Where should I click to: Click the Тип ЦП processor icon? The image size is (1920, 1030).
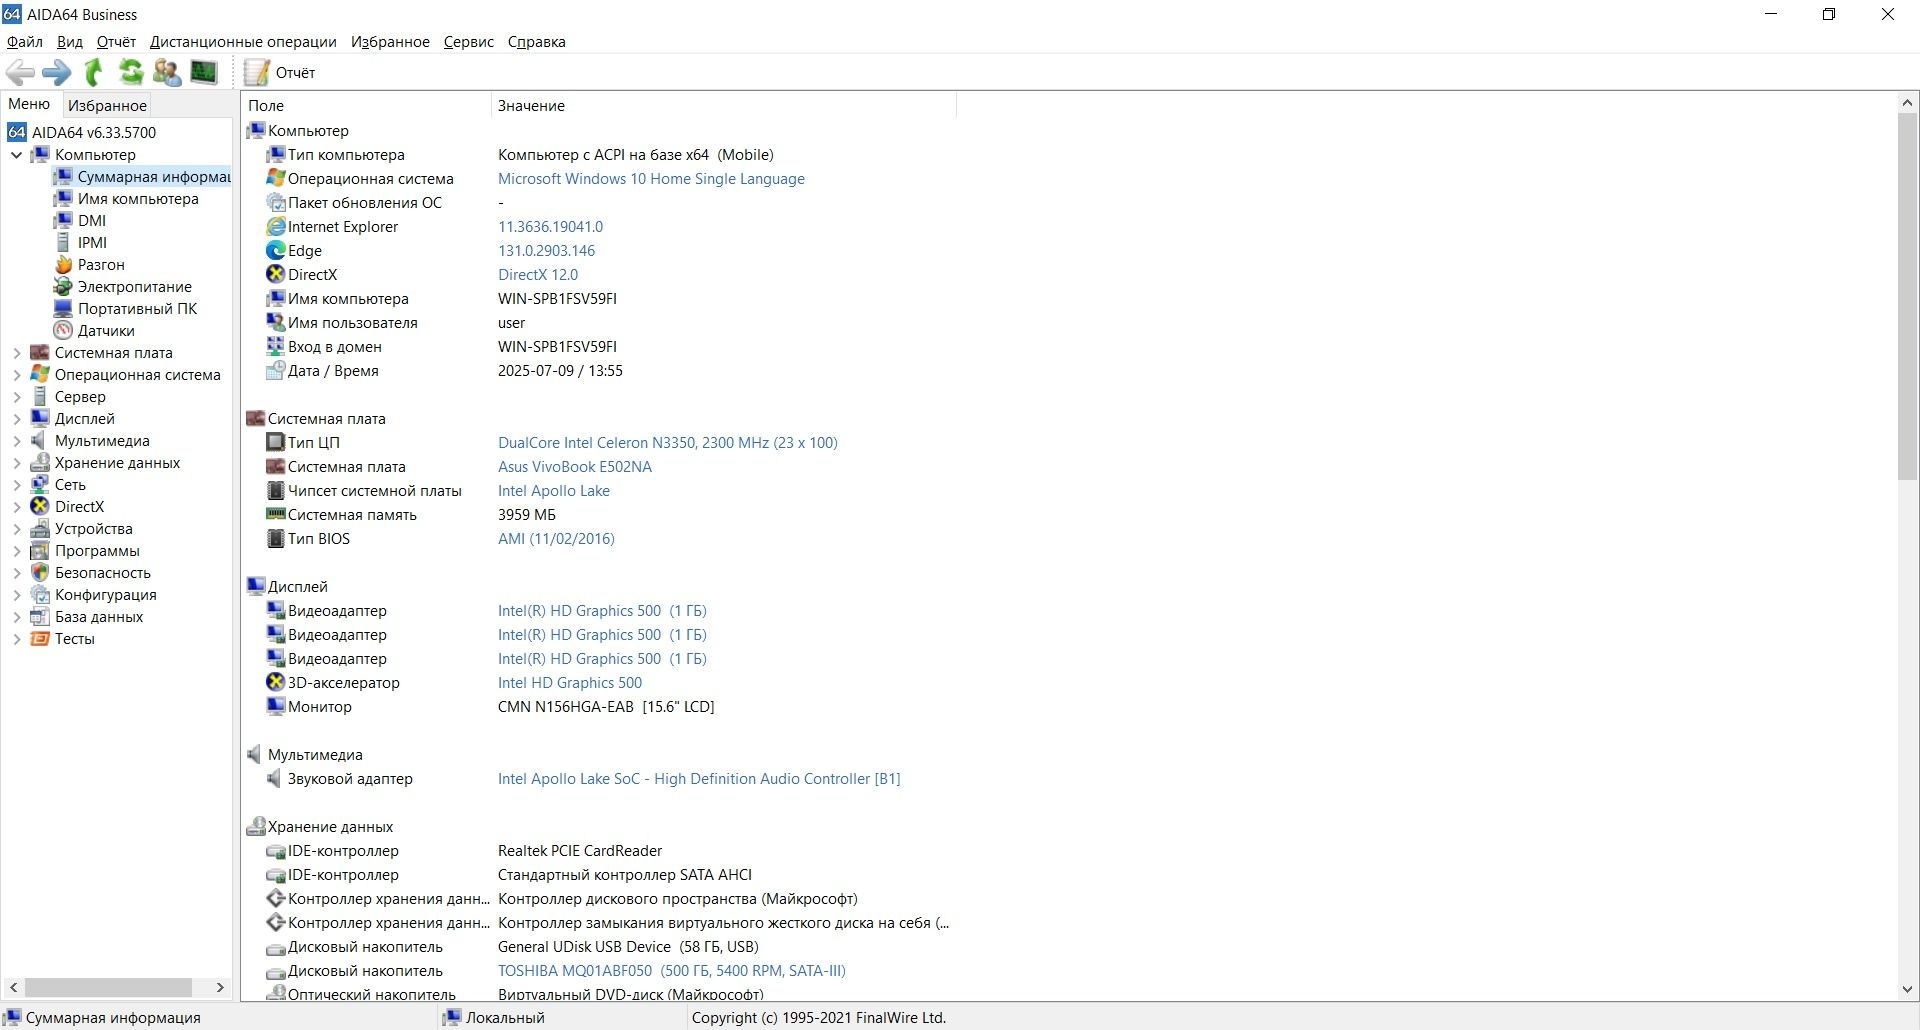[x=275, y=443]
